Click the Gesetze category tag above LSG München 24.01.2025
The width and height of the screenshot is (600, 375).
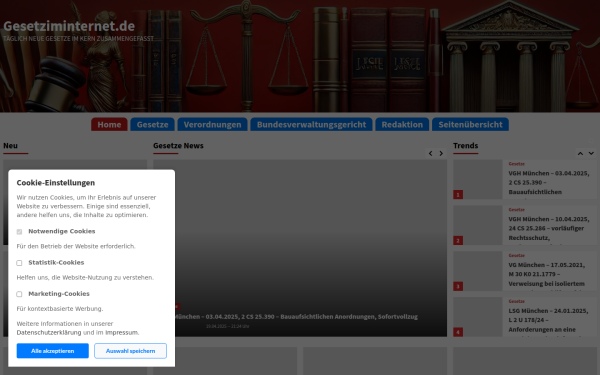(x=517, y=302)
